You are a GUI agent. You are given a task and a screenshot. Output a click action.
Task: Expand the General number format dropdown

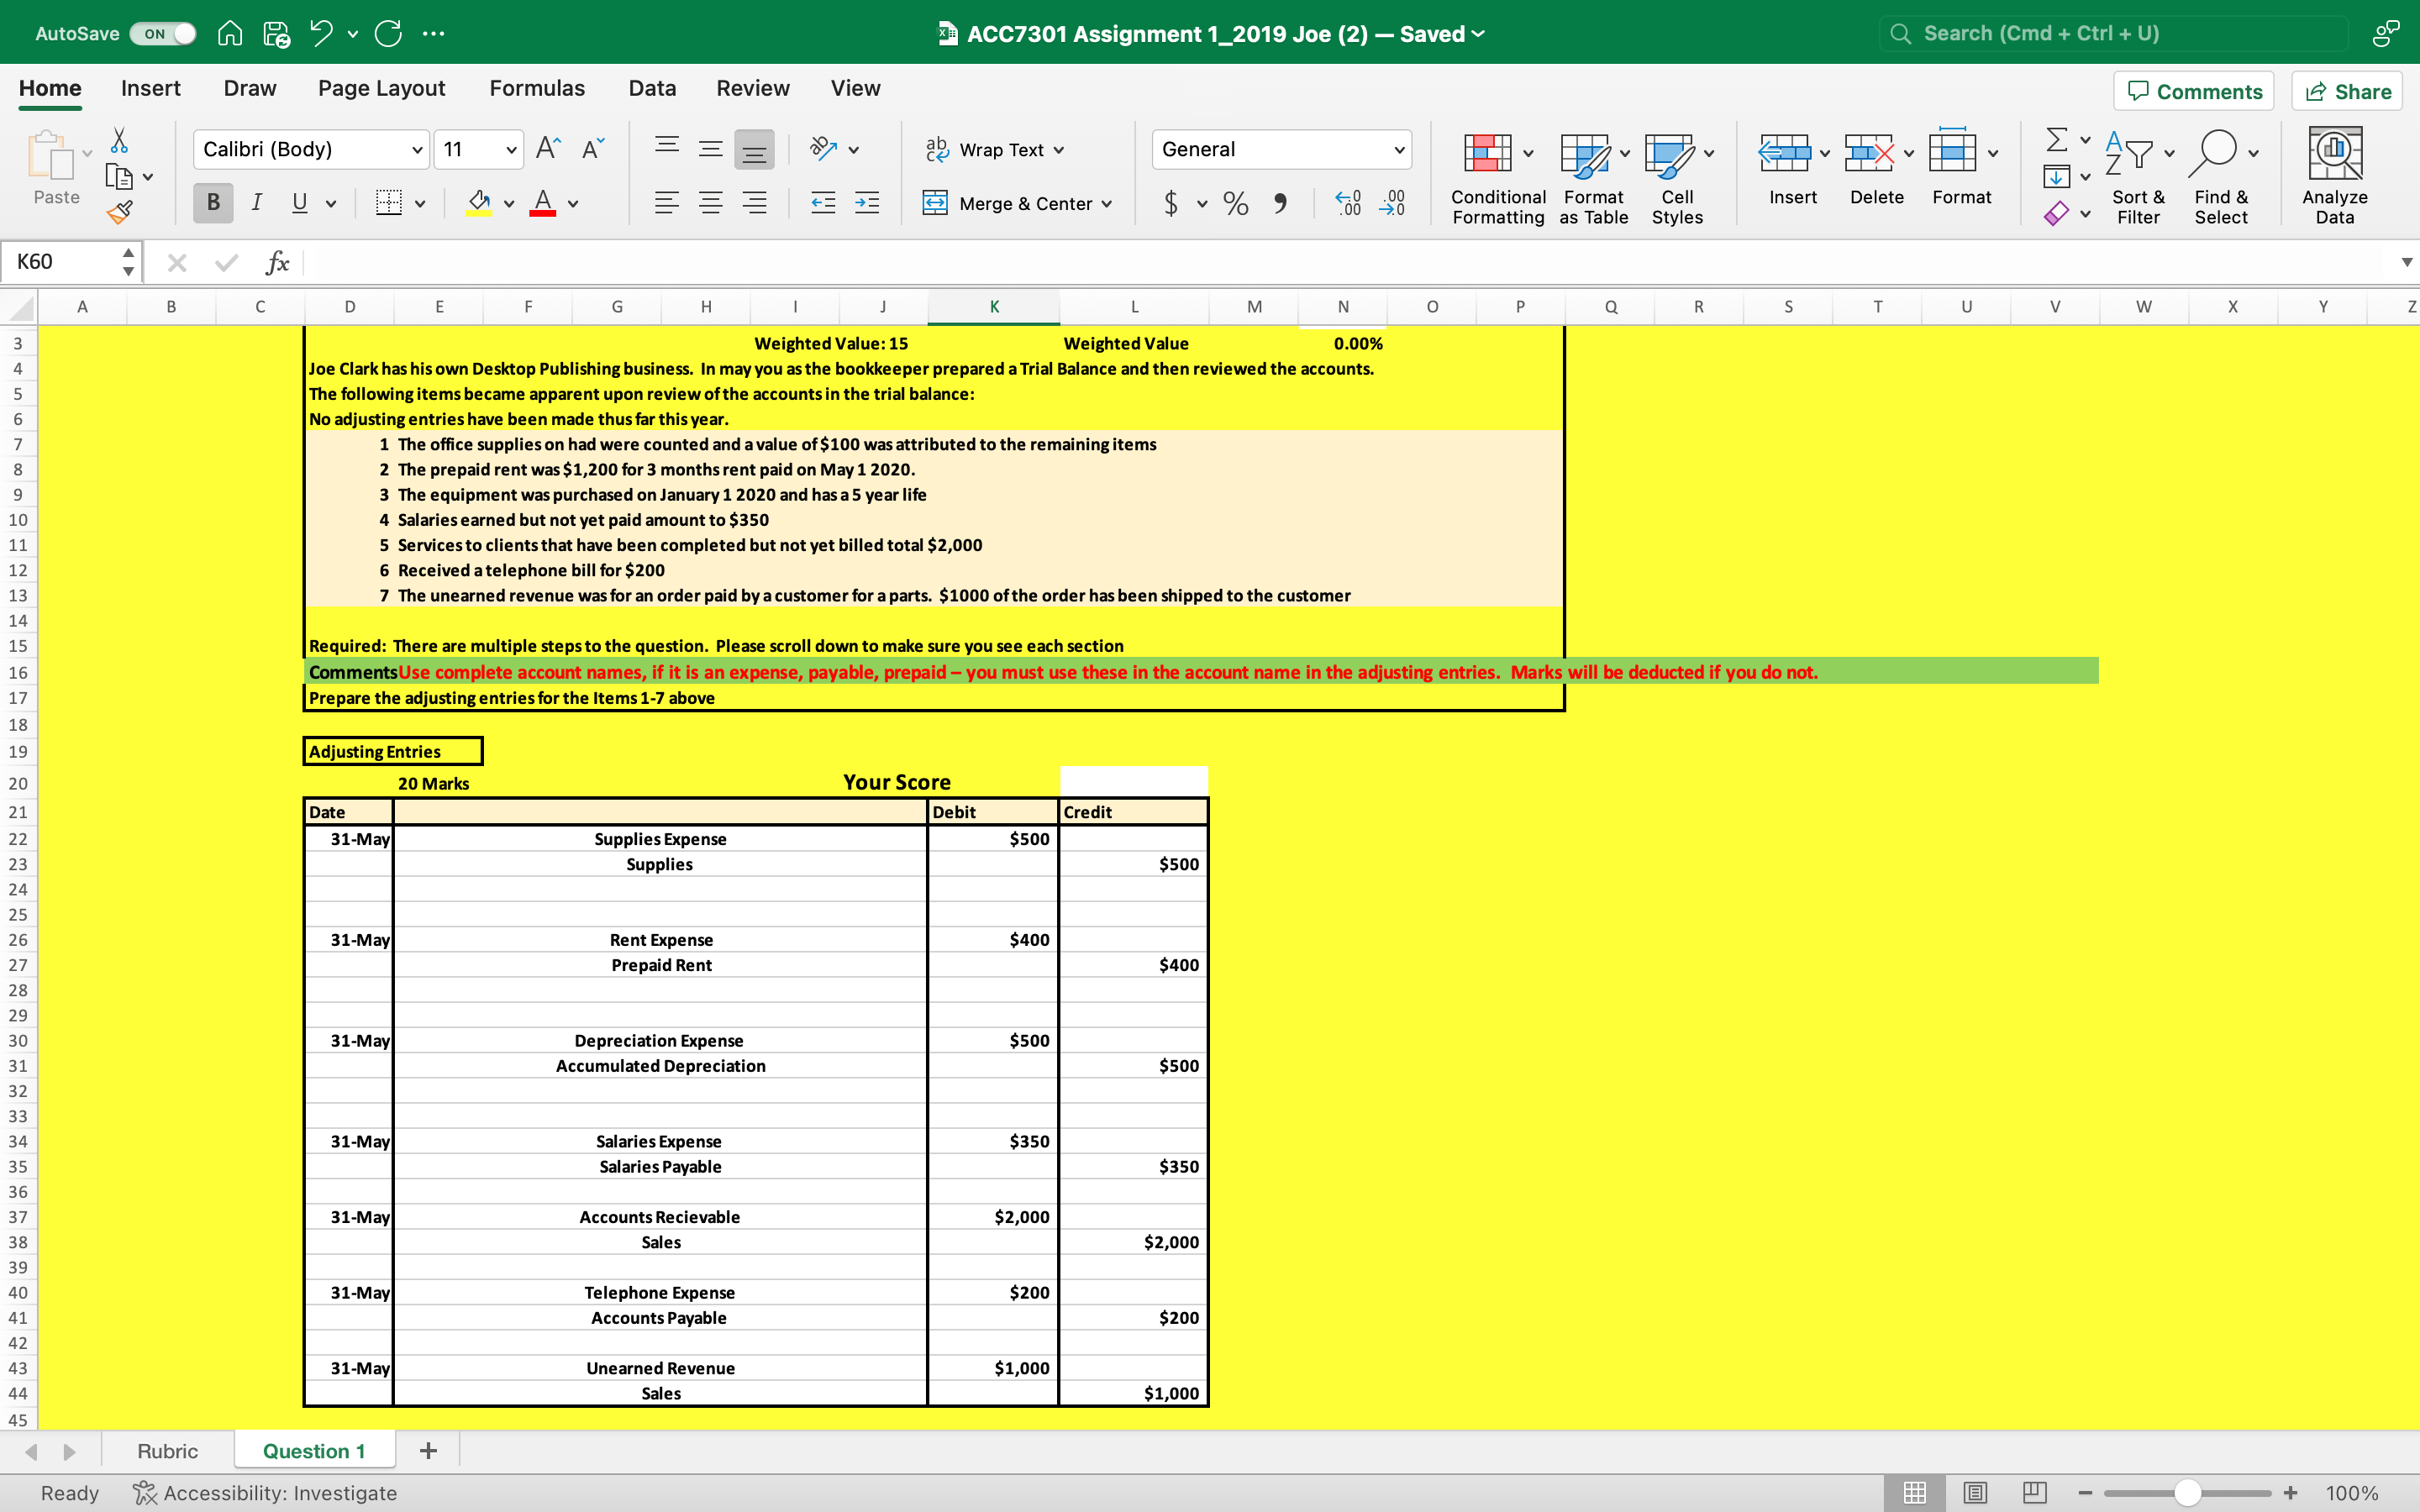1398,150
